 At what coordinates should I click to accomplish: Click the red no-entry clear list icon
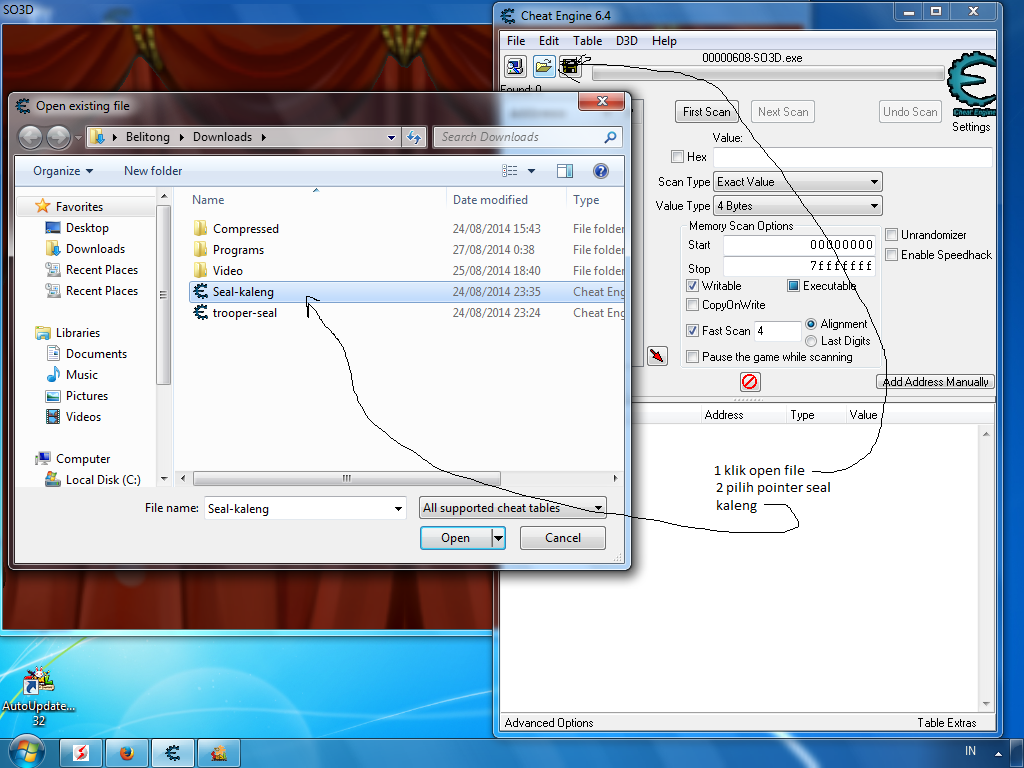click(750, 381)
